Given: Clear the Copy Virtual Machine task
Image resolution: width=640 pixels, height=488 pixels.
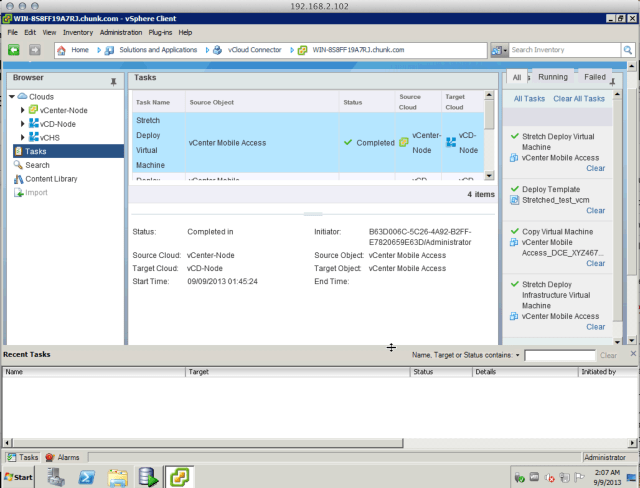Looking at the screenshot, I should pos(596,263).
